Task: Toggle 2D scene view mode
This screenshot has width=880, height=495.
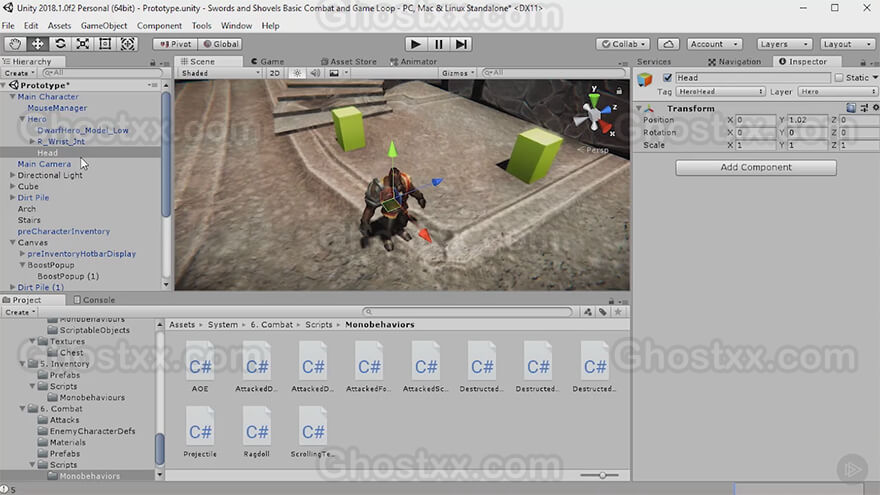Action: click(x=274, y=73)
